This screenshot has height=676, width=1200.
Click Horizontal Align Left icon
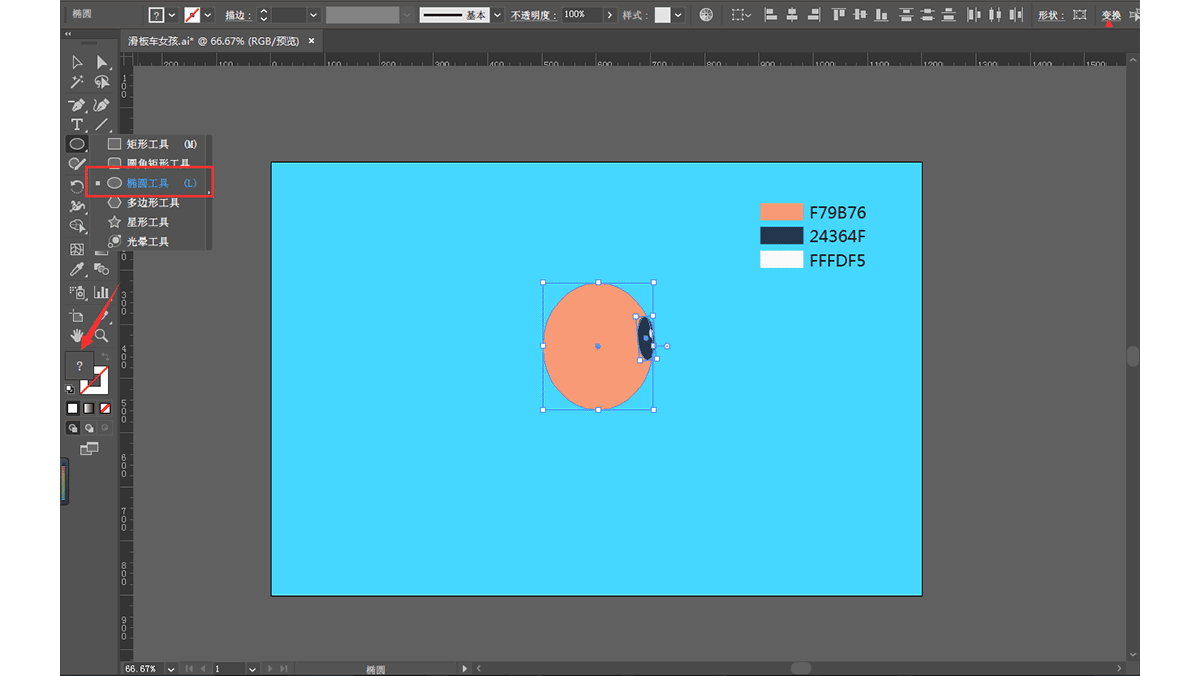[771, 15]
